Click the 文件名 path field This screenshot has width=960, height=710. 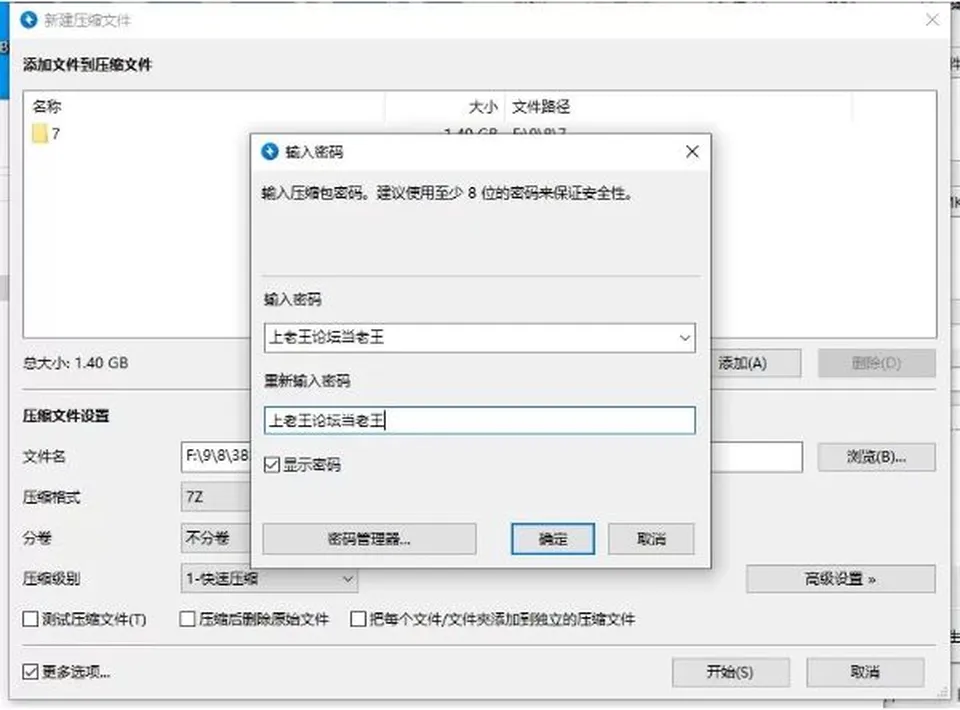[x=216, y=457]
